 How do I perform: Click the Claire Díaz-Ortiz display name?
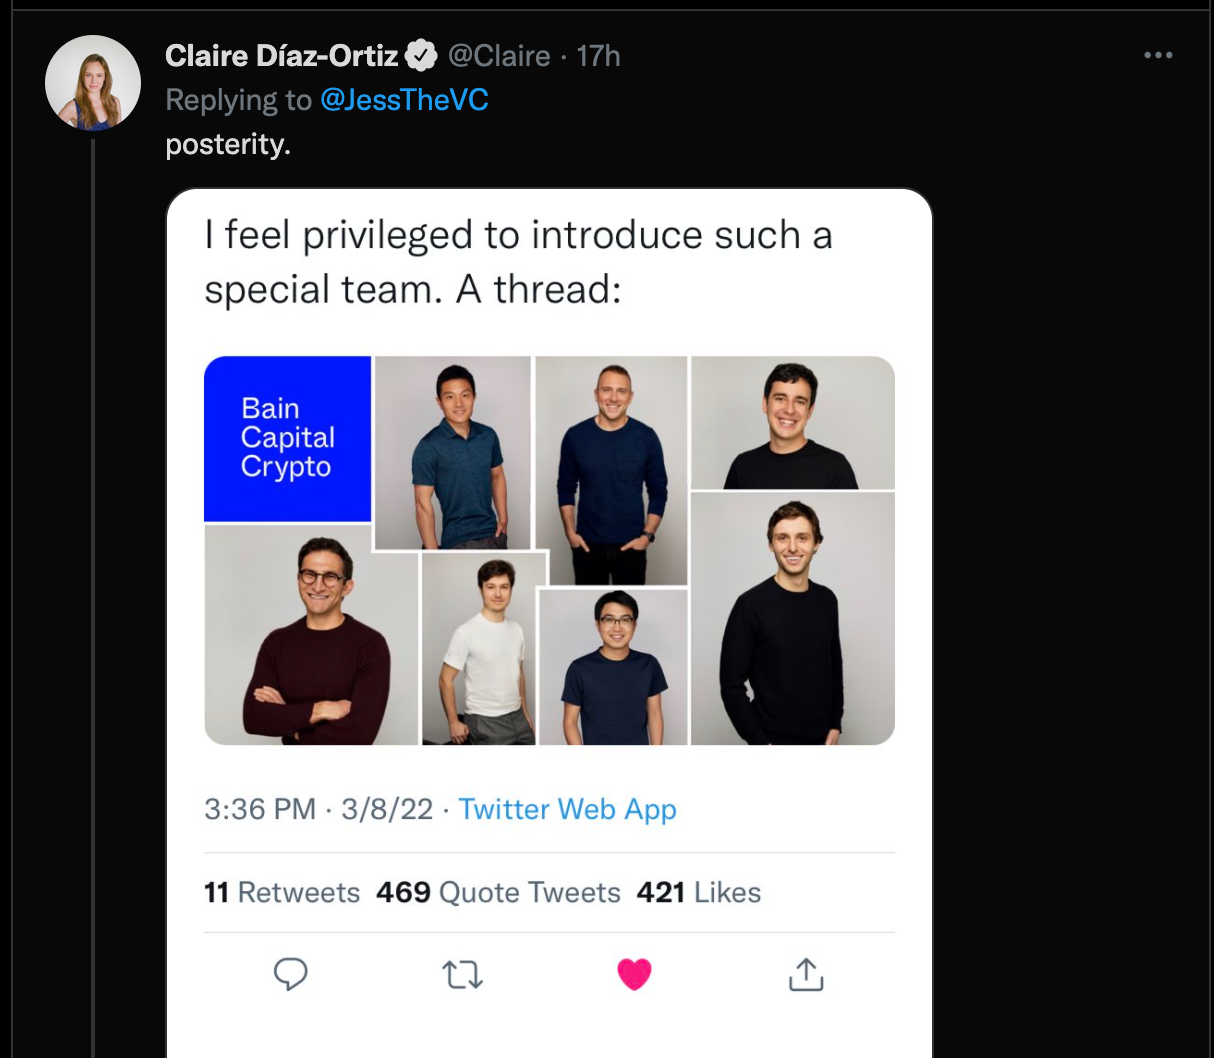tap(282, 56)
